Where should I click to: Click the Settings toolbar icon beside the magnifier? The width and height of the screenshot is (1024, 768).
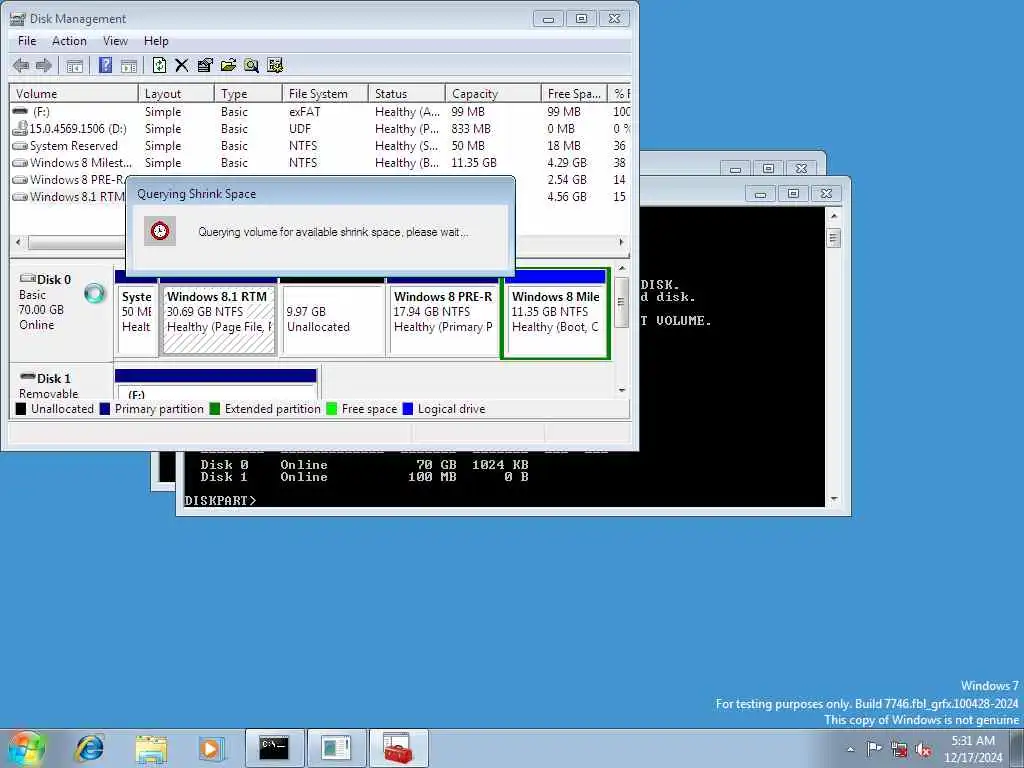[275, 65]
